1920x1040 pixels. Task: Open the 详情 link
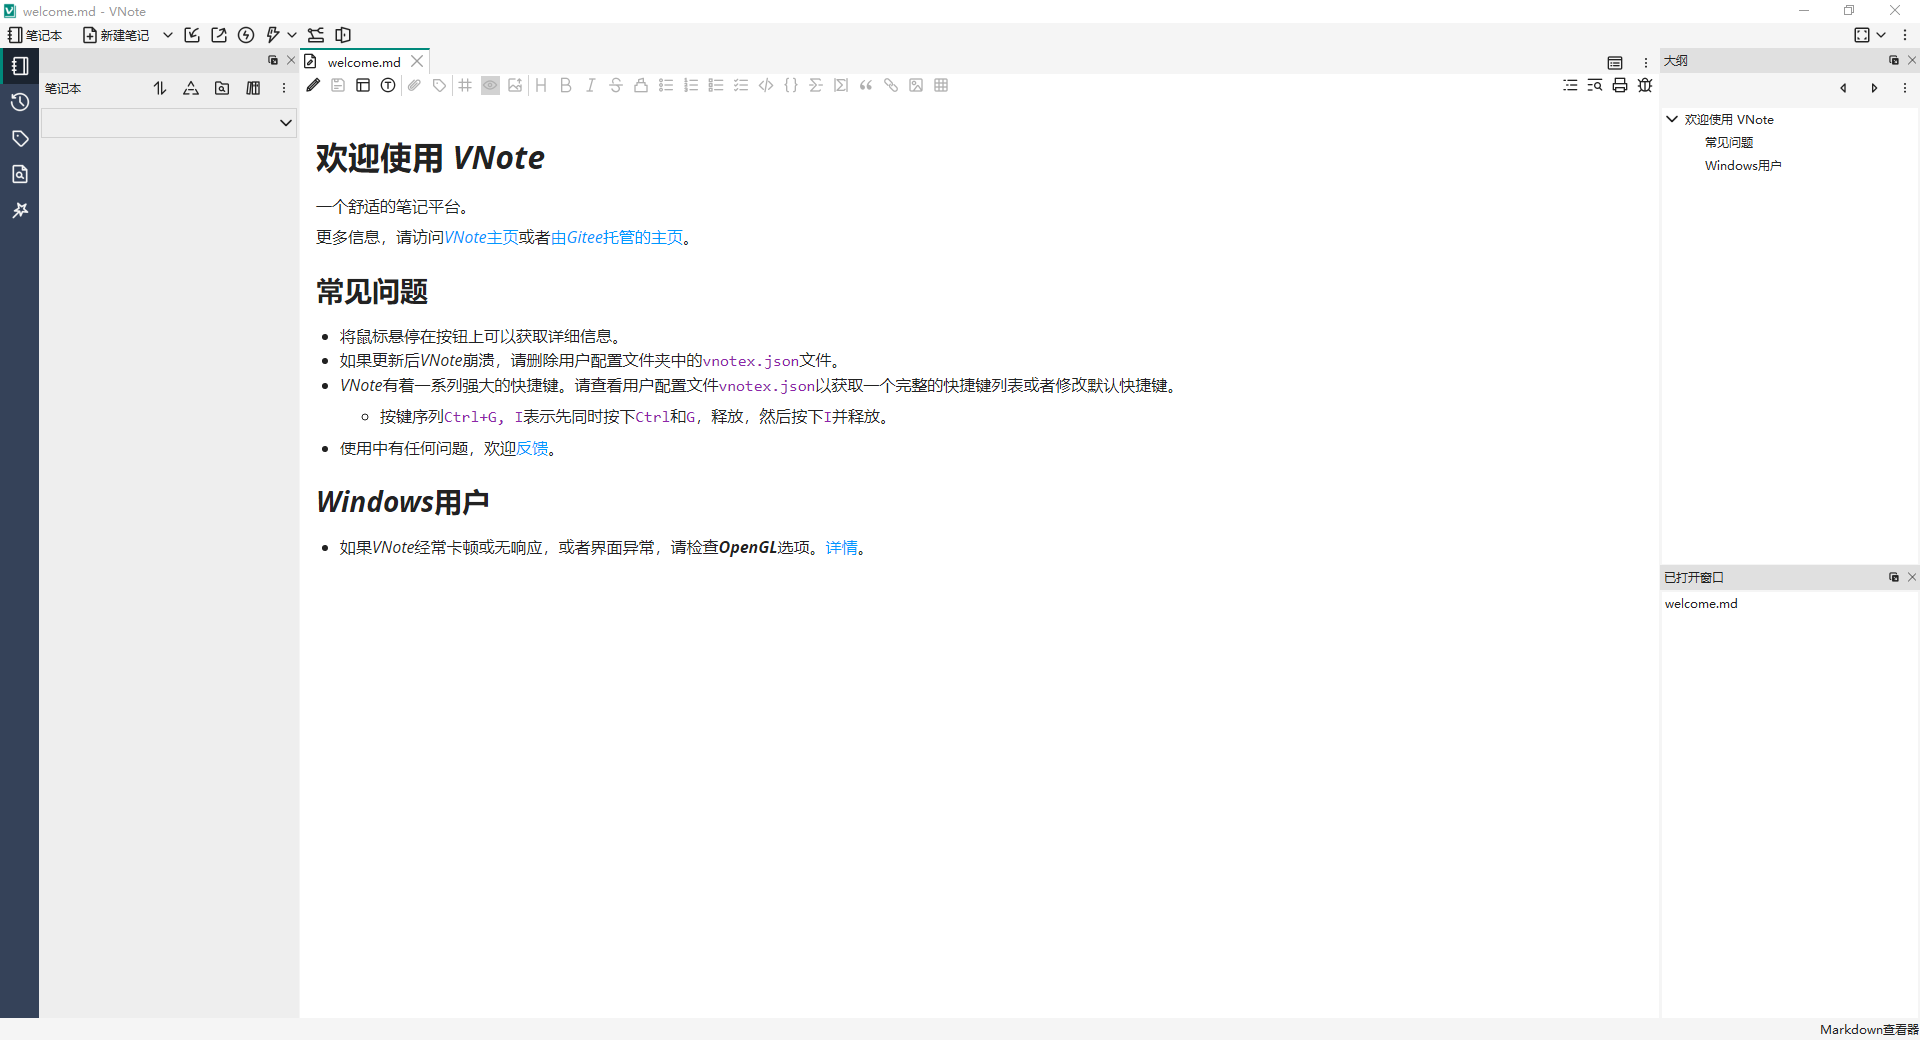point(841,548)
